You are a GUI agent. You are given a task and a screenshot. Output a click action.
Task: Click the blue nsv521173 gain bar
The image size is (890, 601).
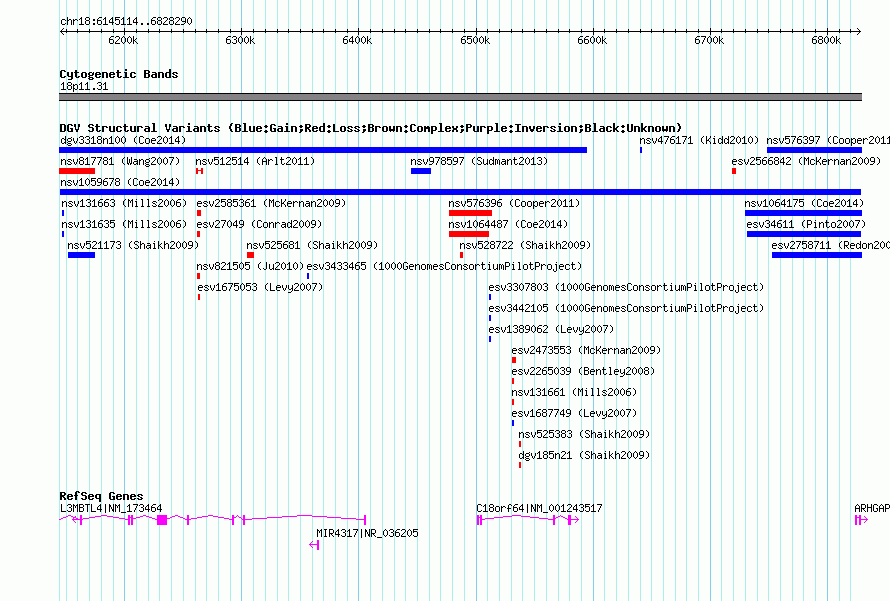pyautogui.click(x=81, y=255)
